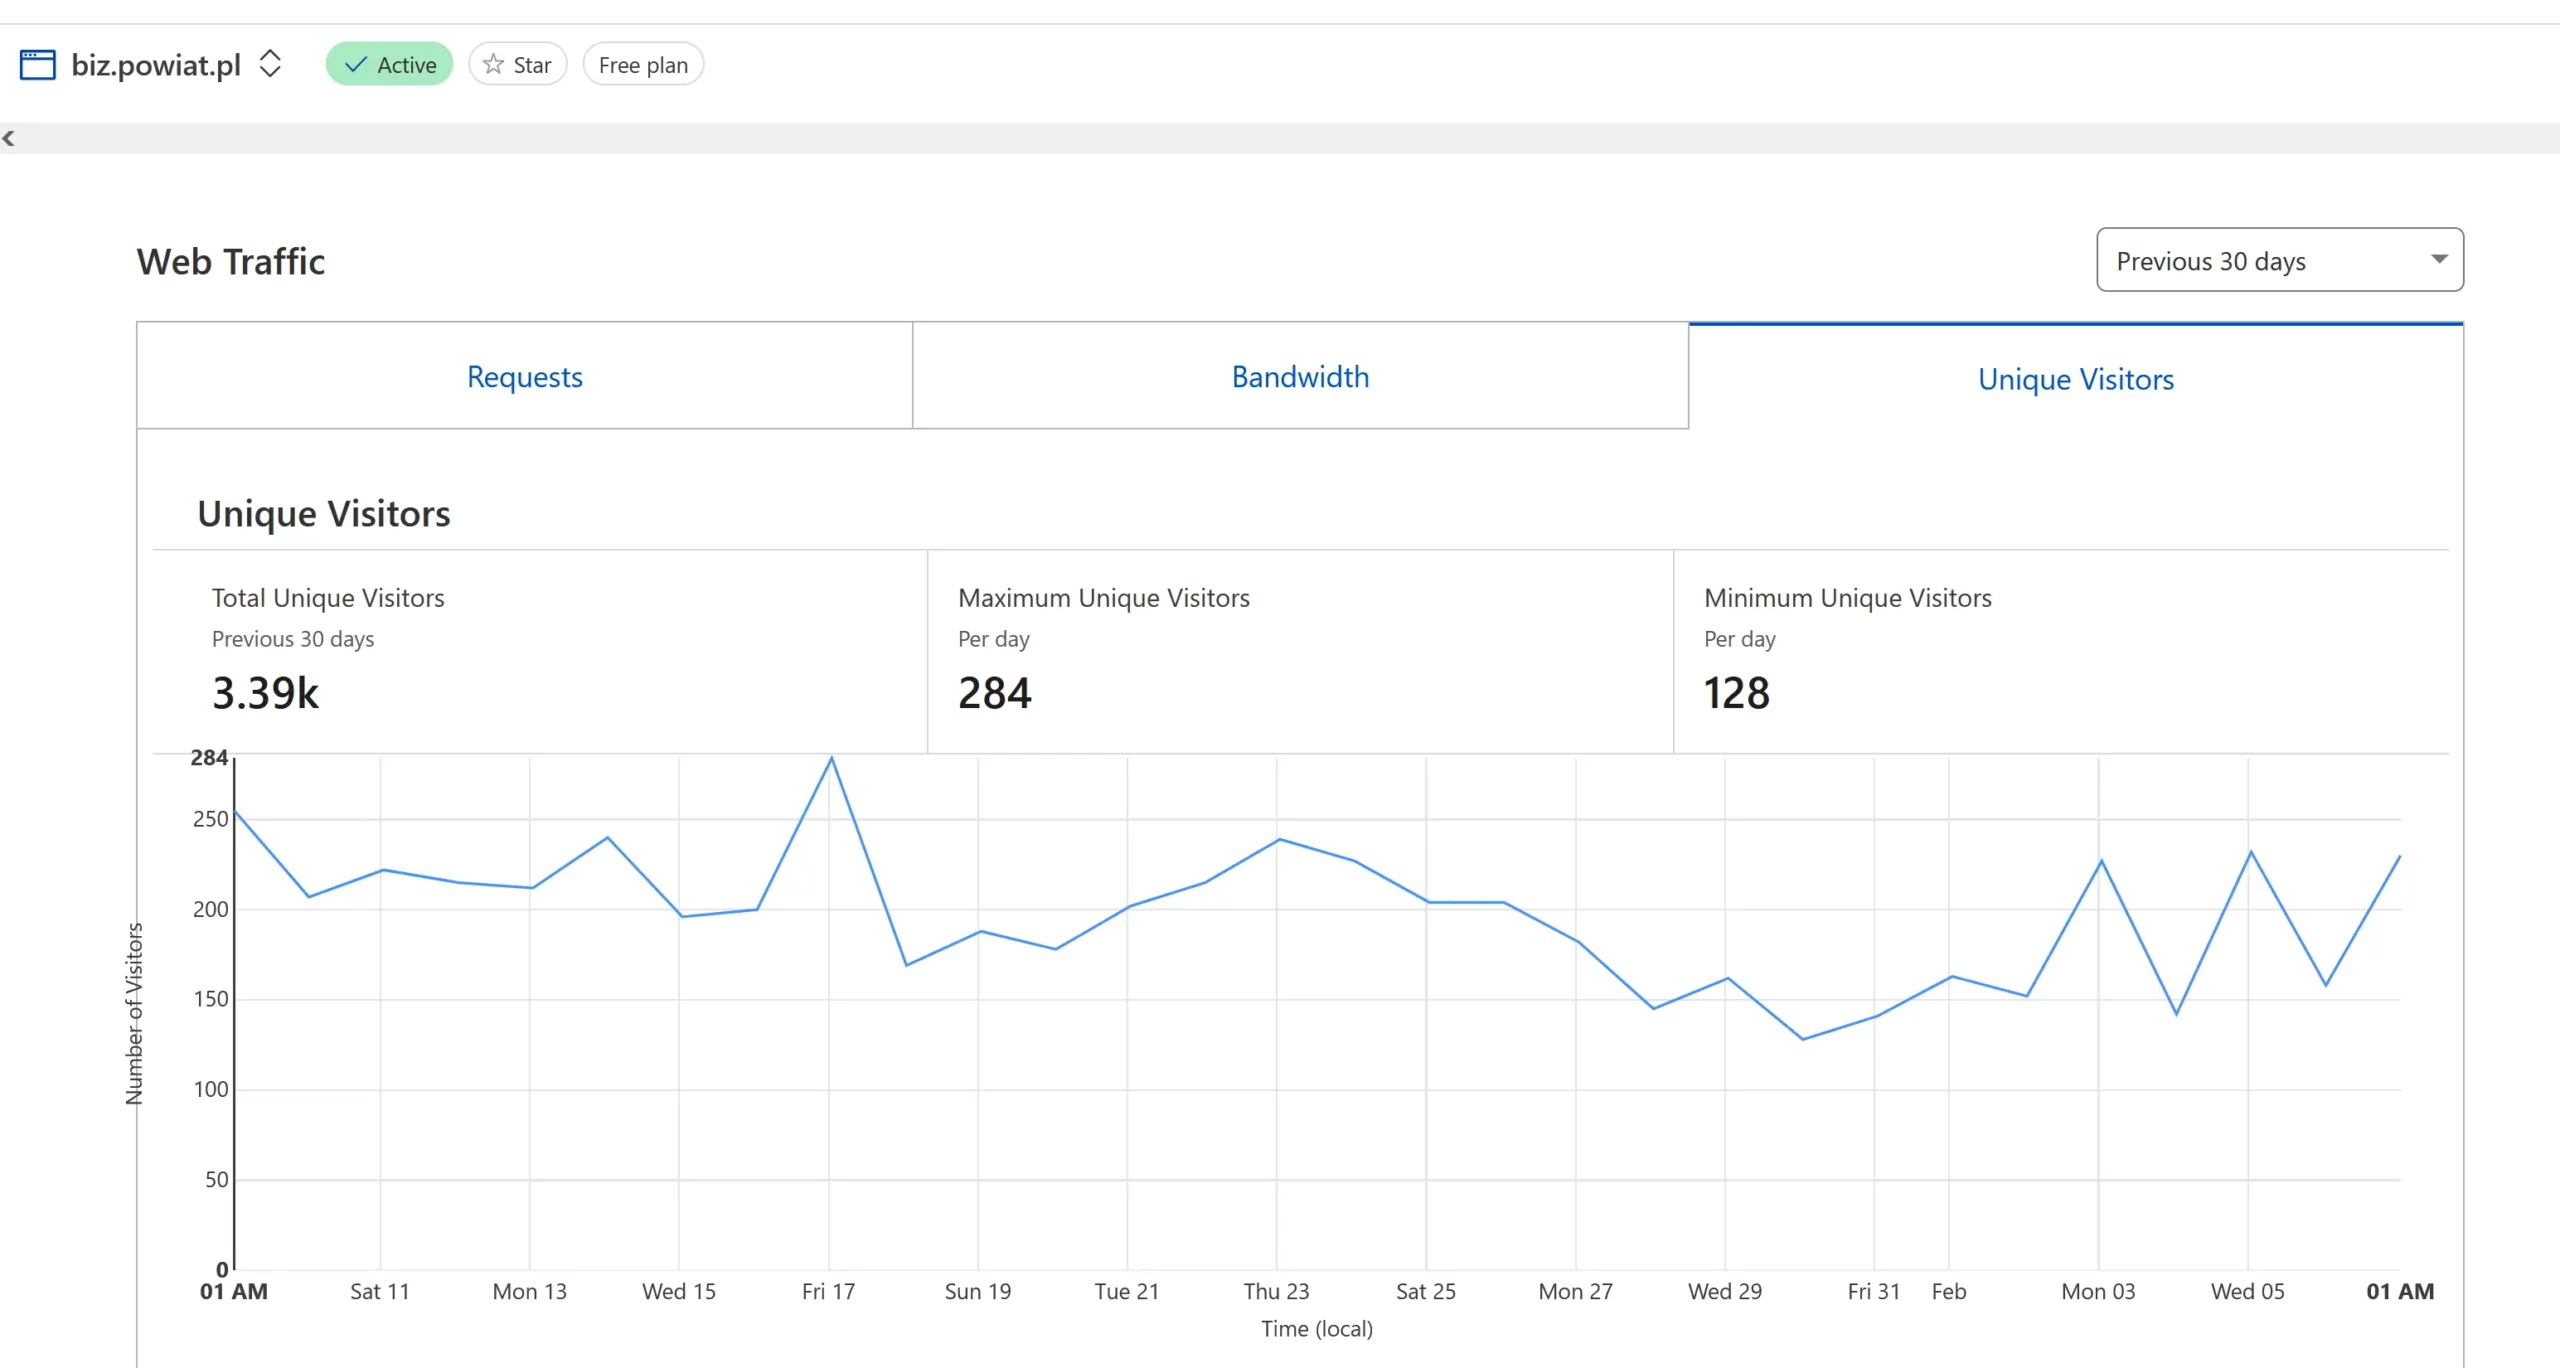Image resolution: width=2560 pixels, height=1368 pixels.
Task: Click the Maximum Unique Visitors 284 value
Action: pyautogui.click(x=994, y=693)
